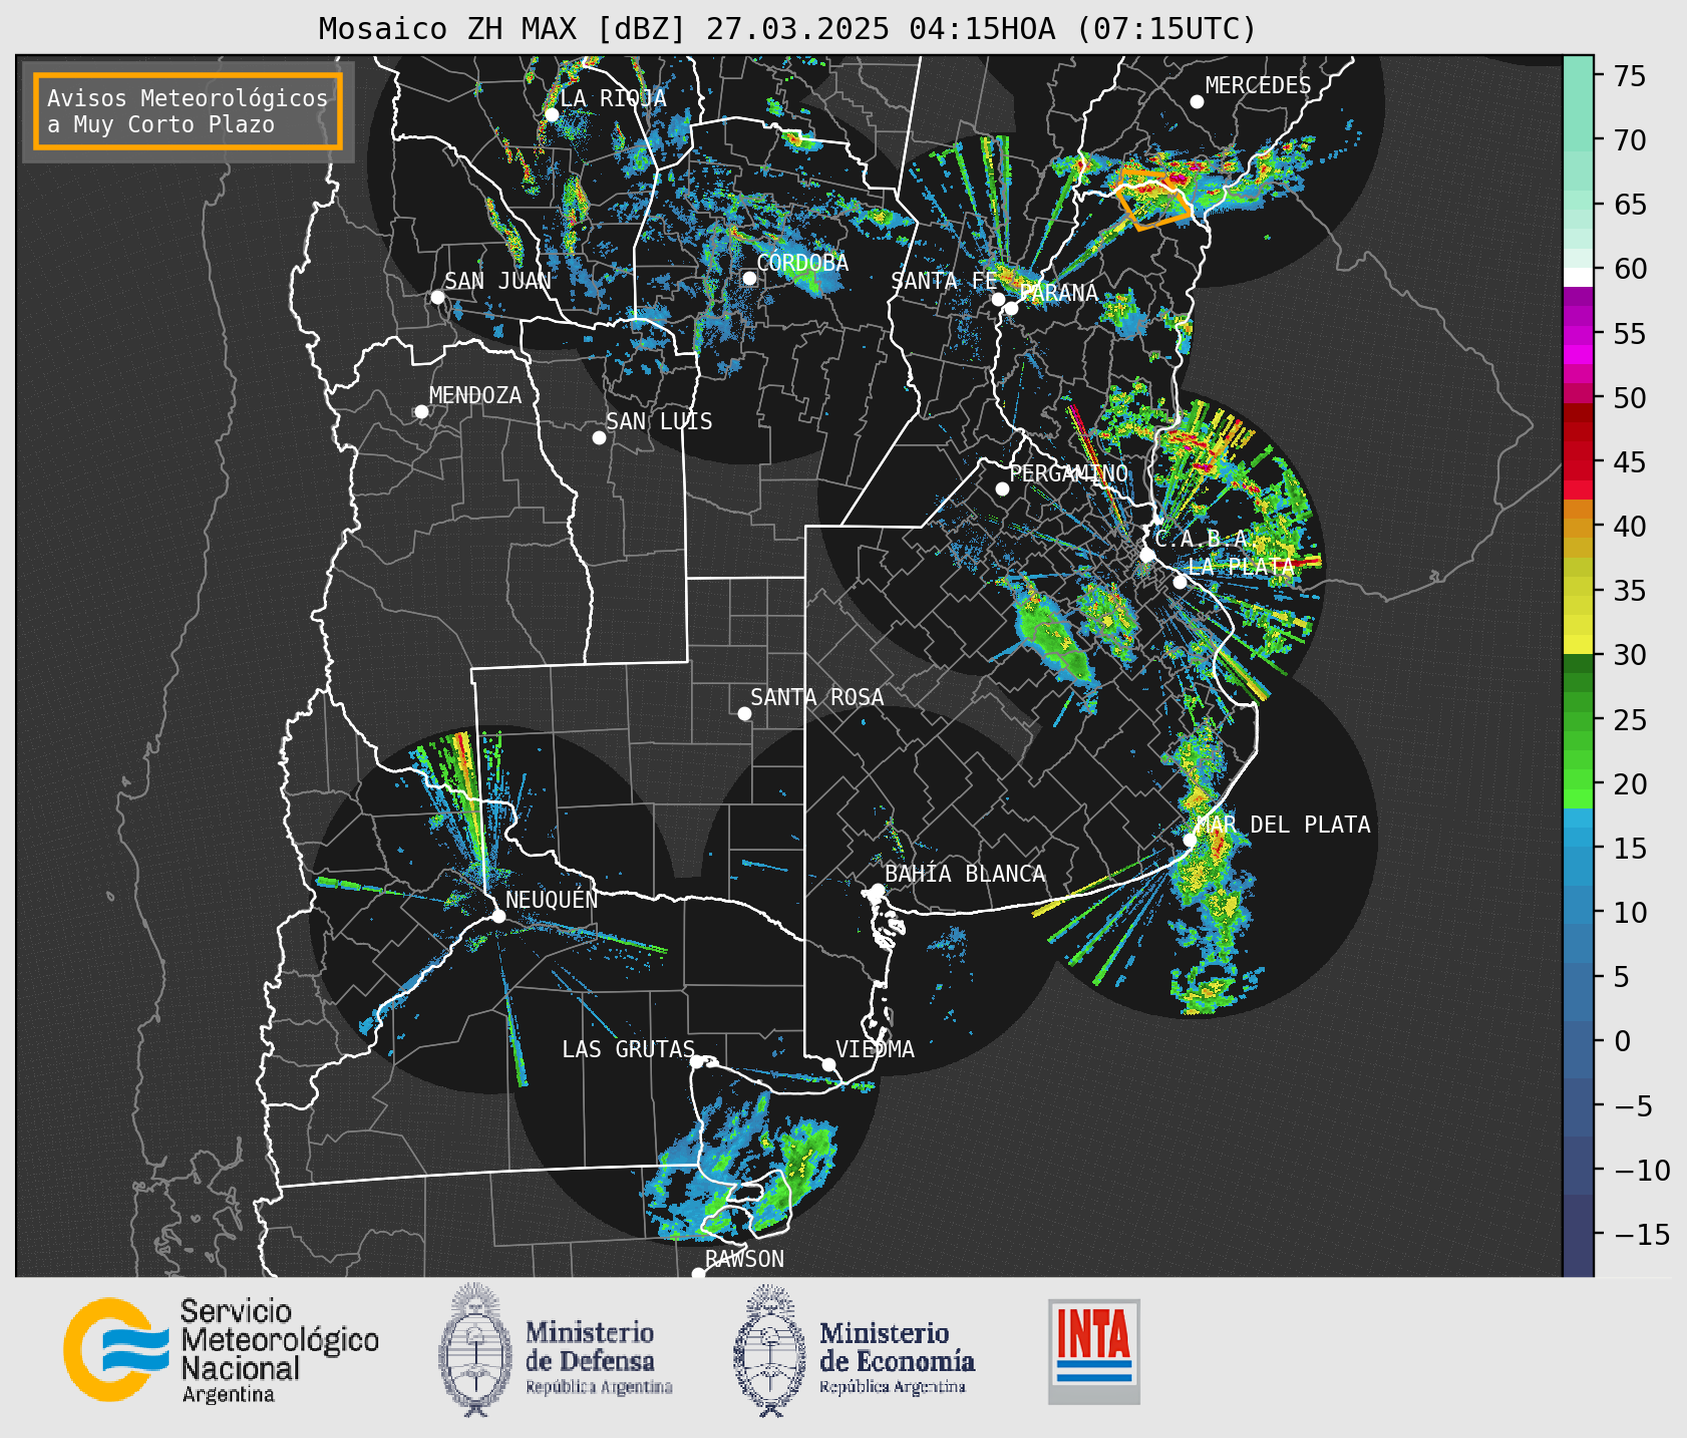Click the NEUQUÉN label text
The image size is (1687, 1438).
coord(552,899)
